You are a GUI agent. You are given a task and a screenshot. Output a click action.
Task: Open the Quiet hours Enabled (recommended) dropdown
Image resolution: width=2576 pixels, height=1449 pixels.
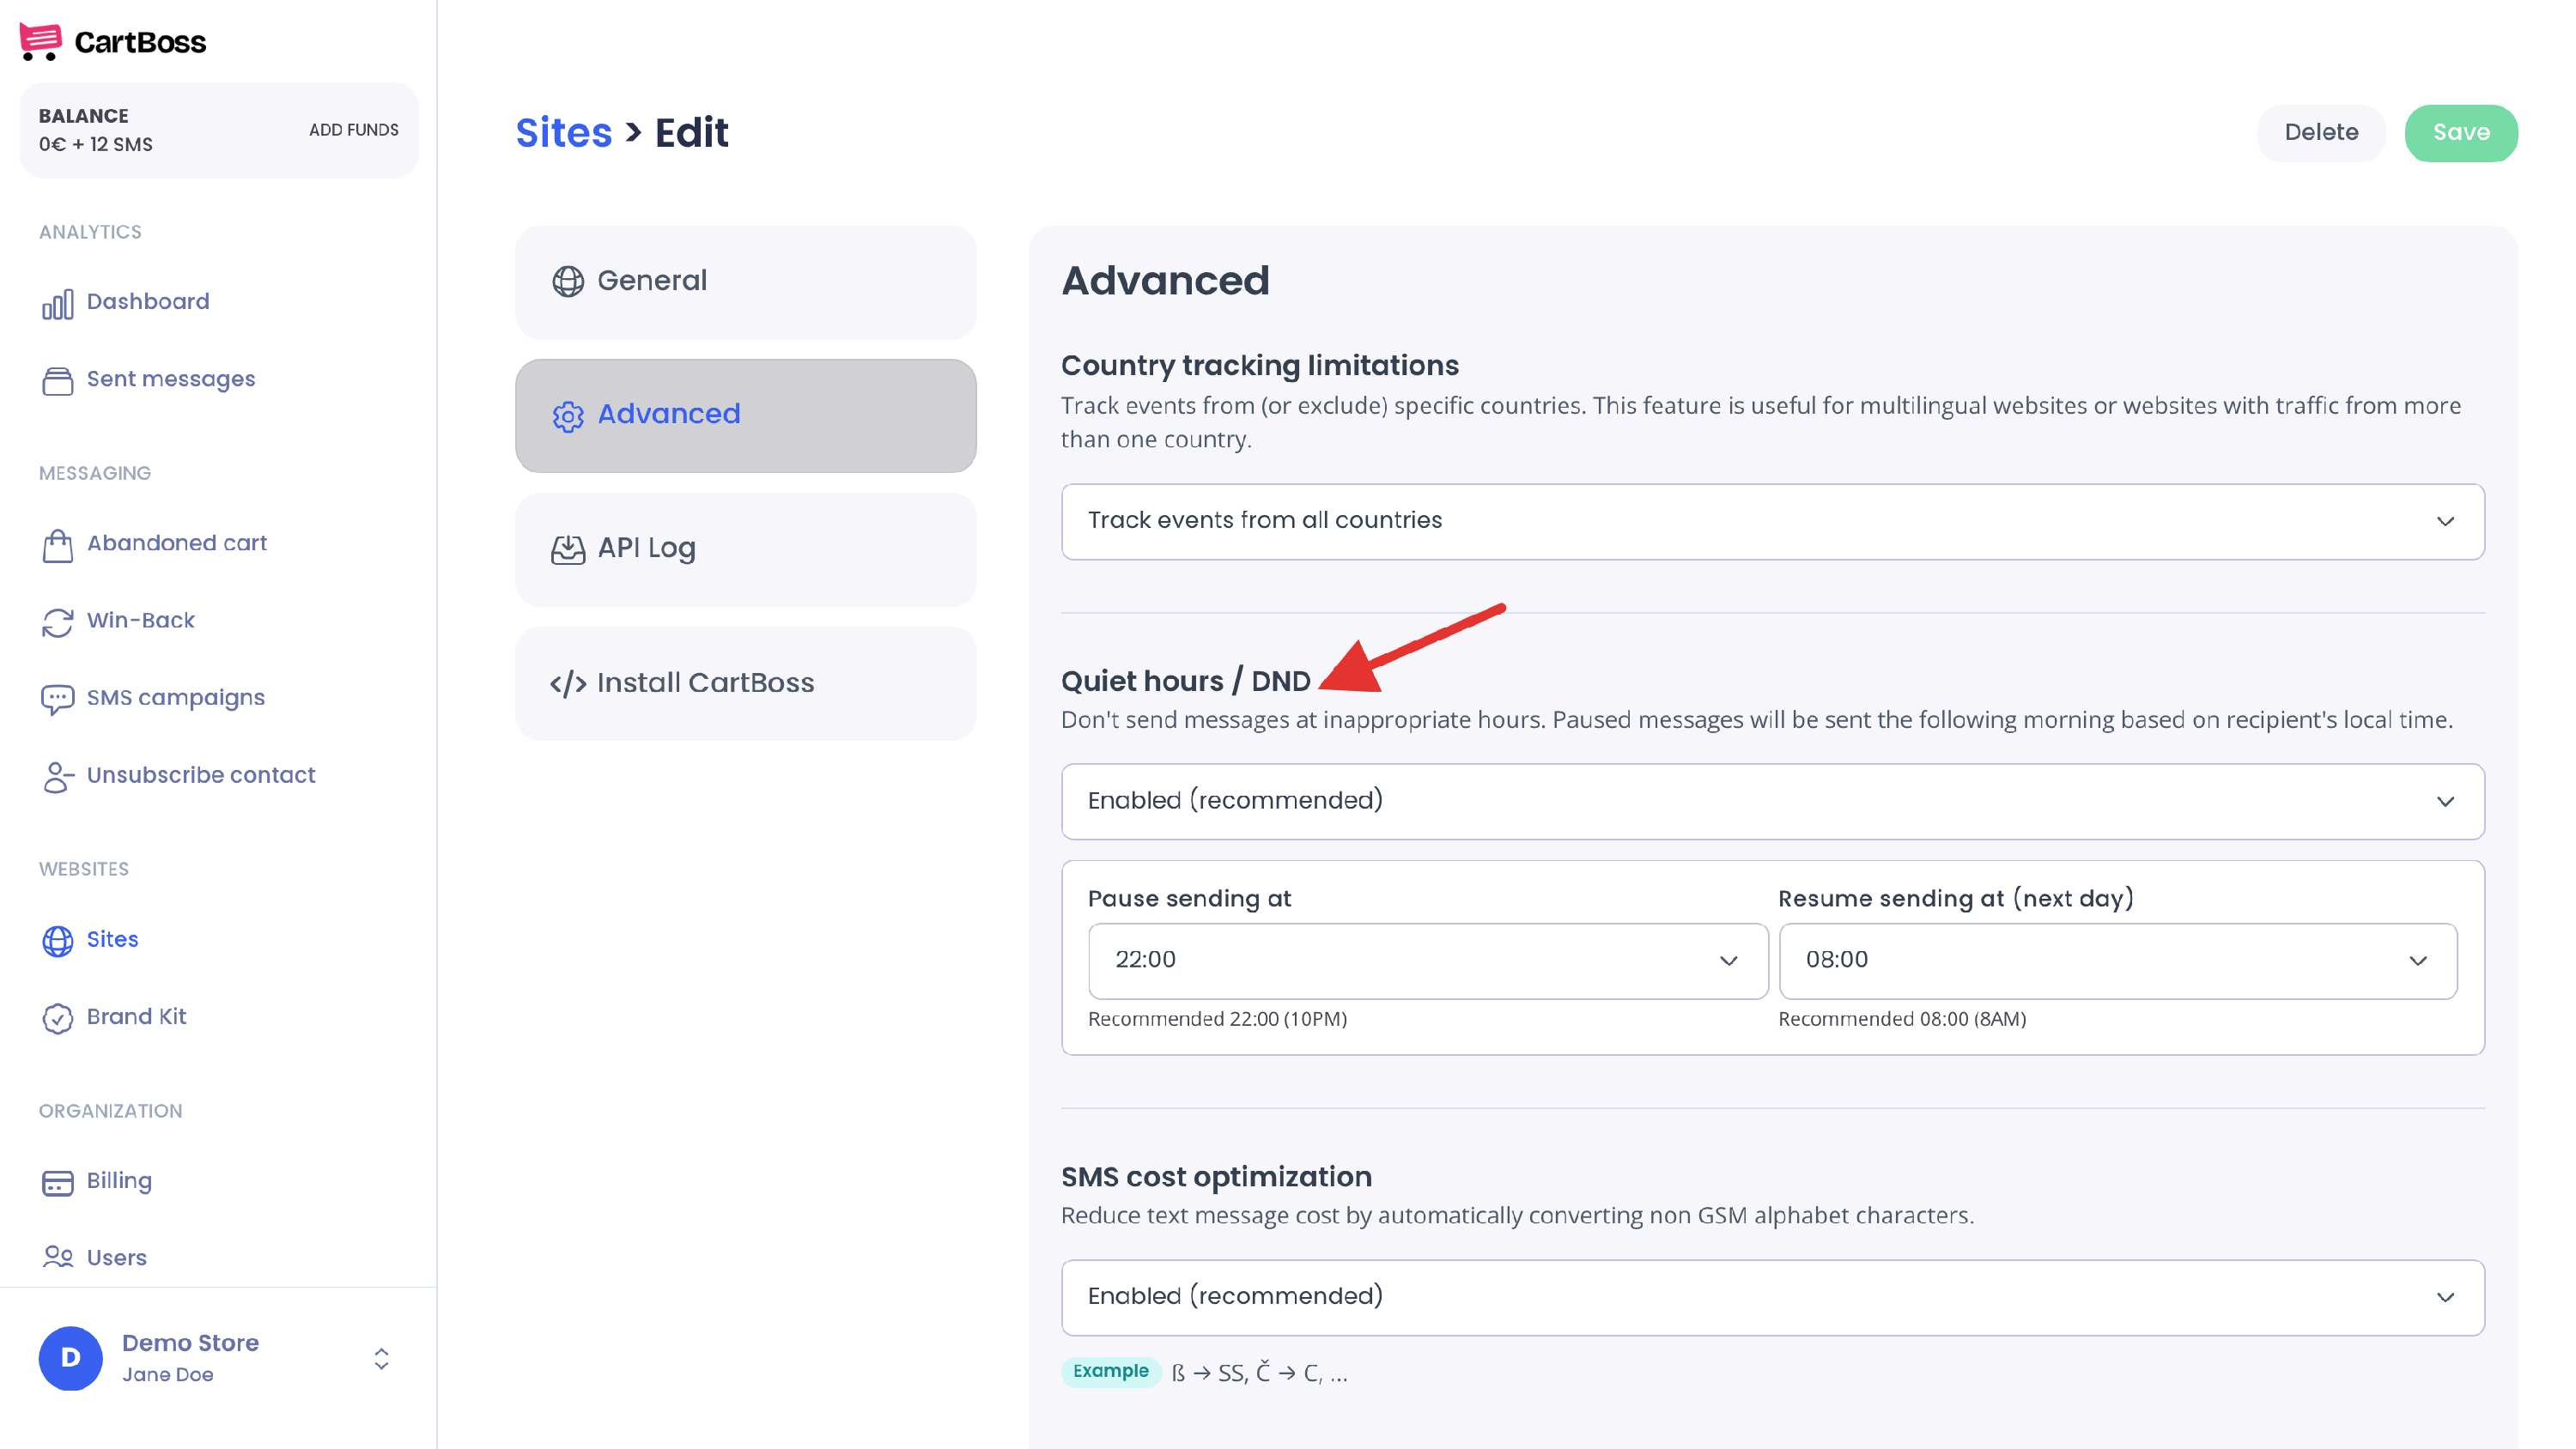1772,802
